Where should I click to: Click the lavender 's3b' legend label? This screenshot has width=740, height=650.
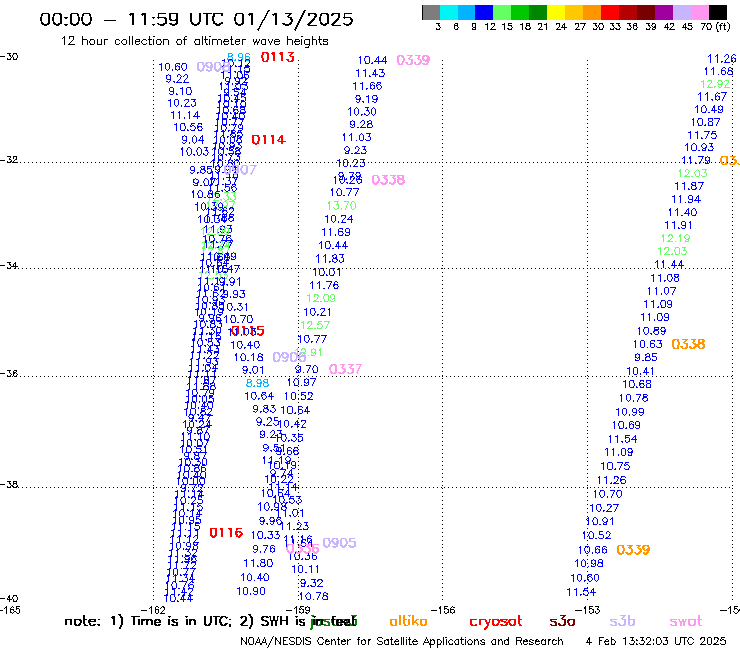point(622,621)
